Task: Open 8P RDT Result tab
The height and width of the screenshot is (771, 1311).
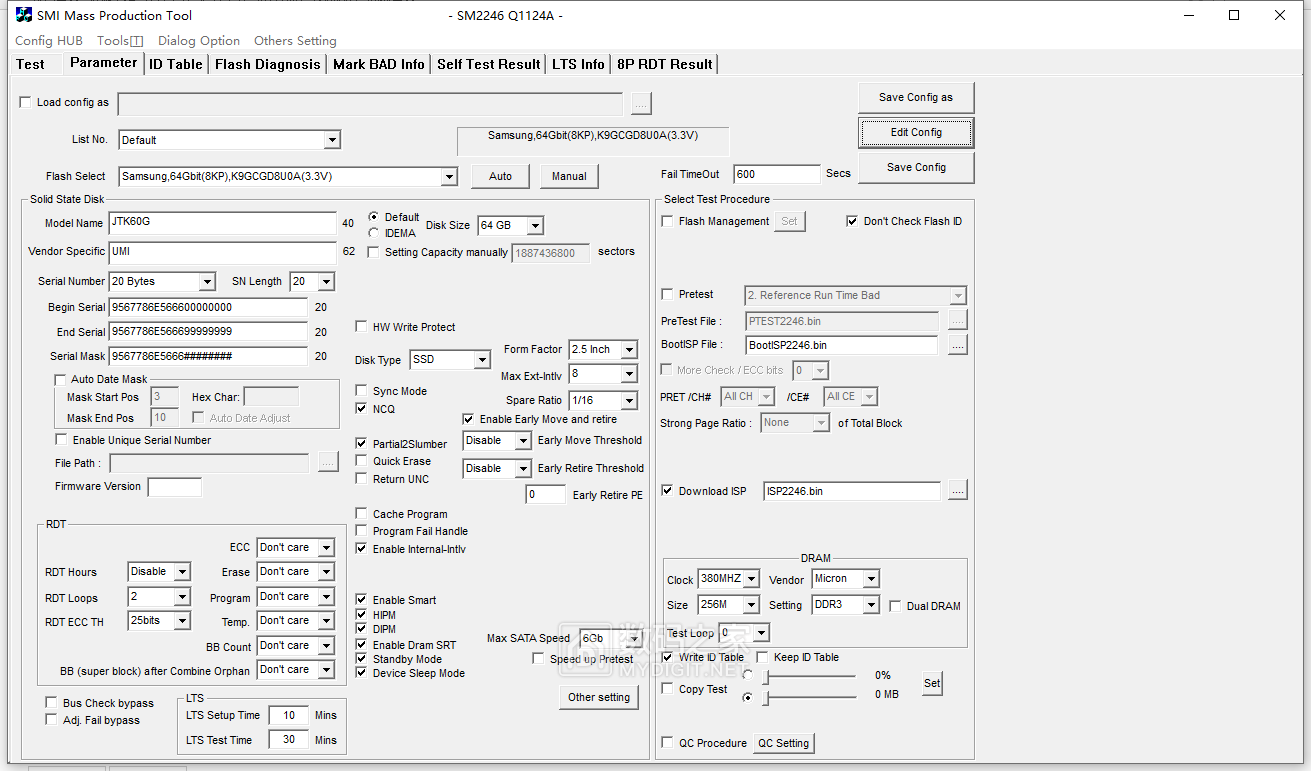Action: pyautogui.click(x=665, y=64)
